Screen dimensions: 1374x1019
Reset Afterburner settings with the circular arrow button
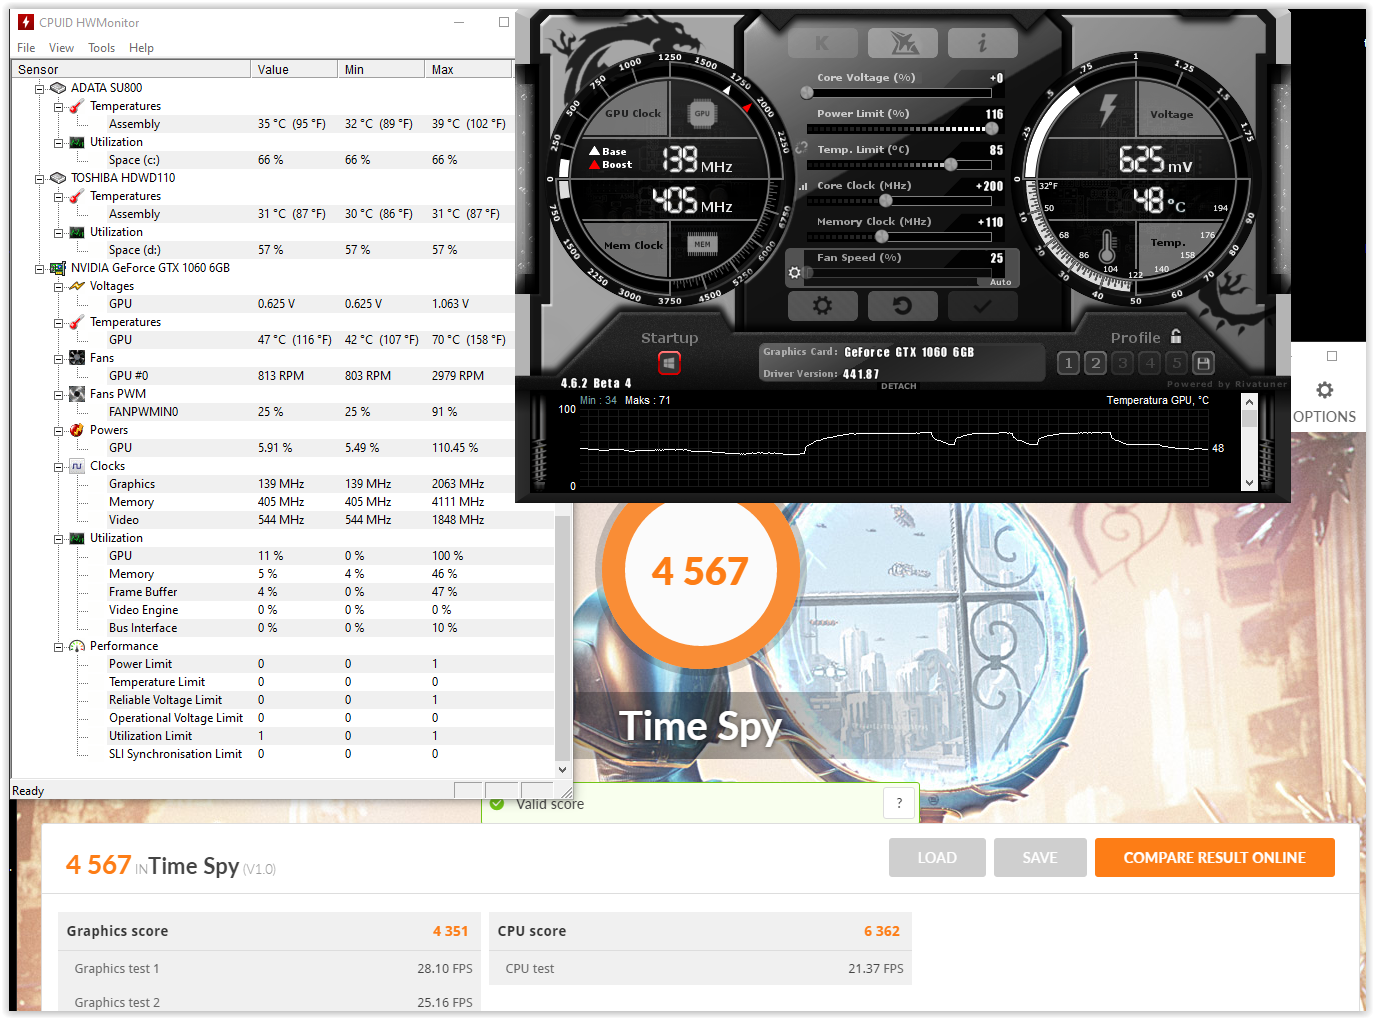pos(902,306)
